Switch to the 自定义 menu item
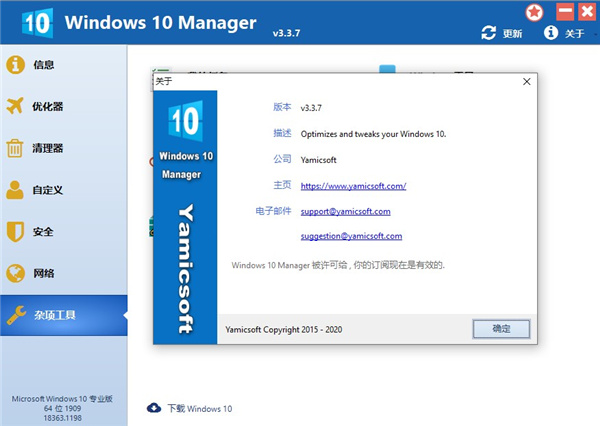The width and height of the screenshot is (600, 426). pyautogui.click(x=64, y=190)
